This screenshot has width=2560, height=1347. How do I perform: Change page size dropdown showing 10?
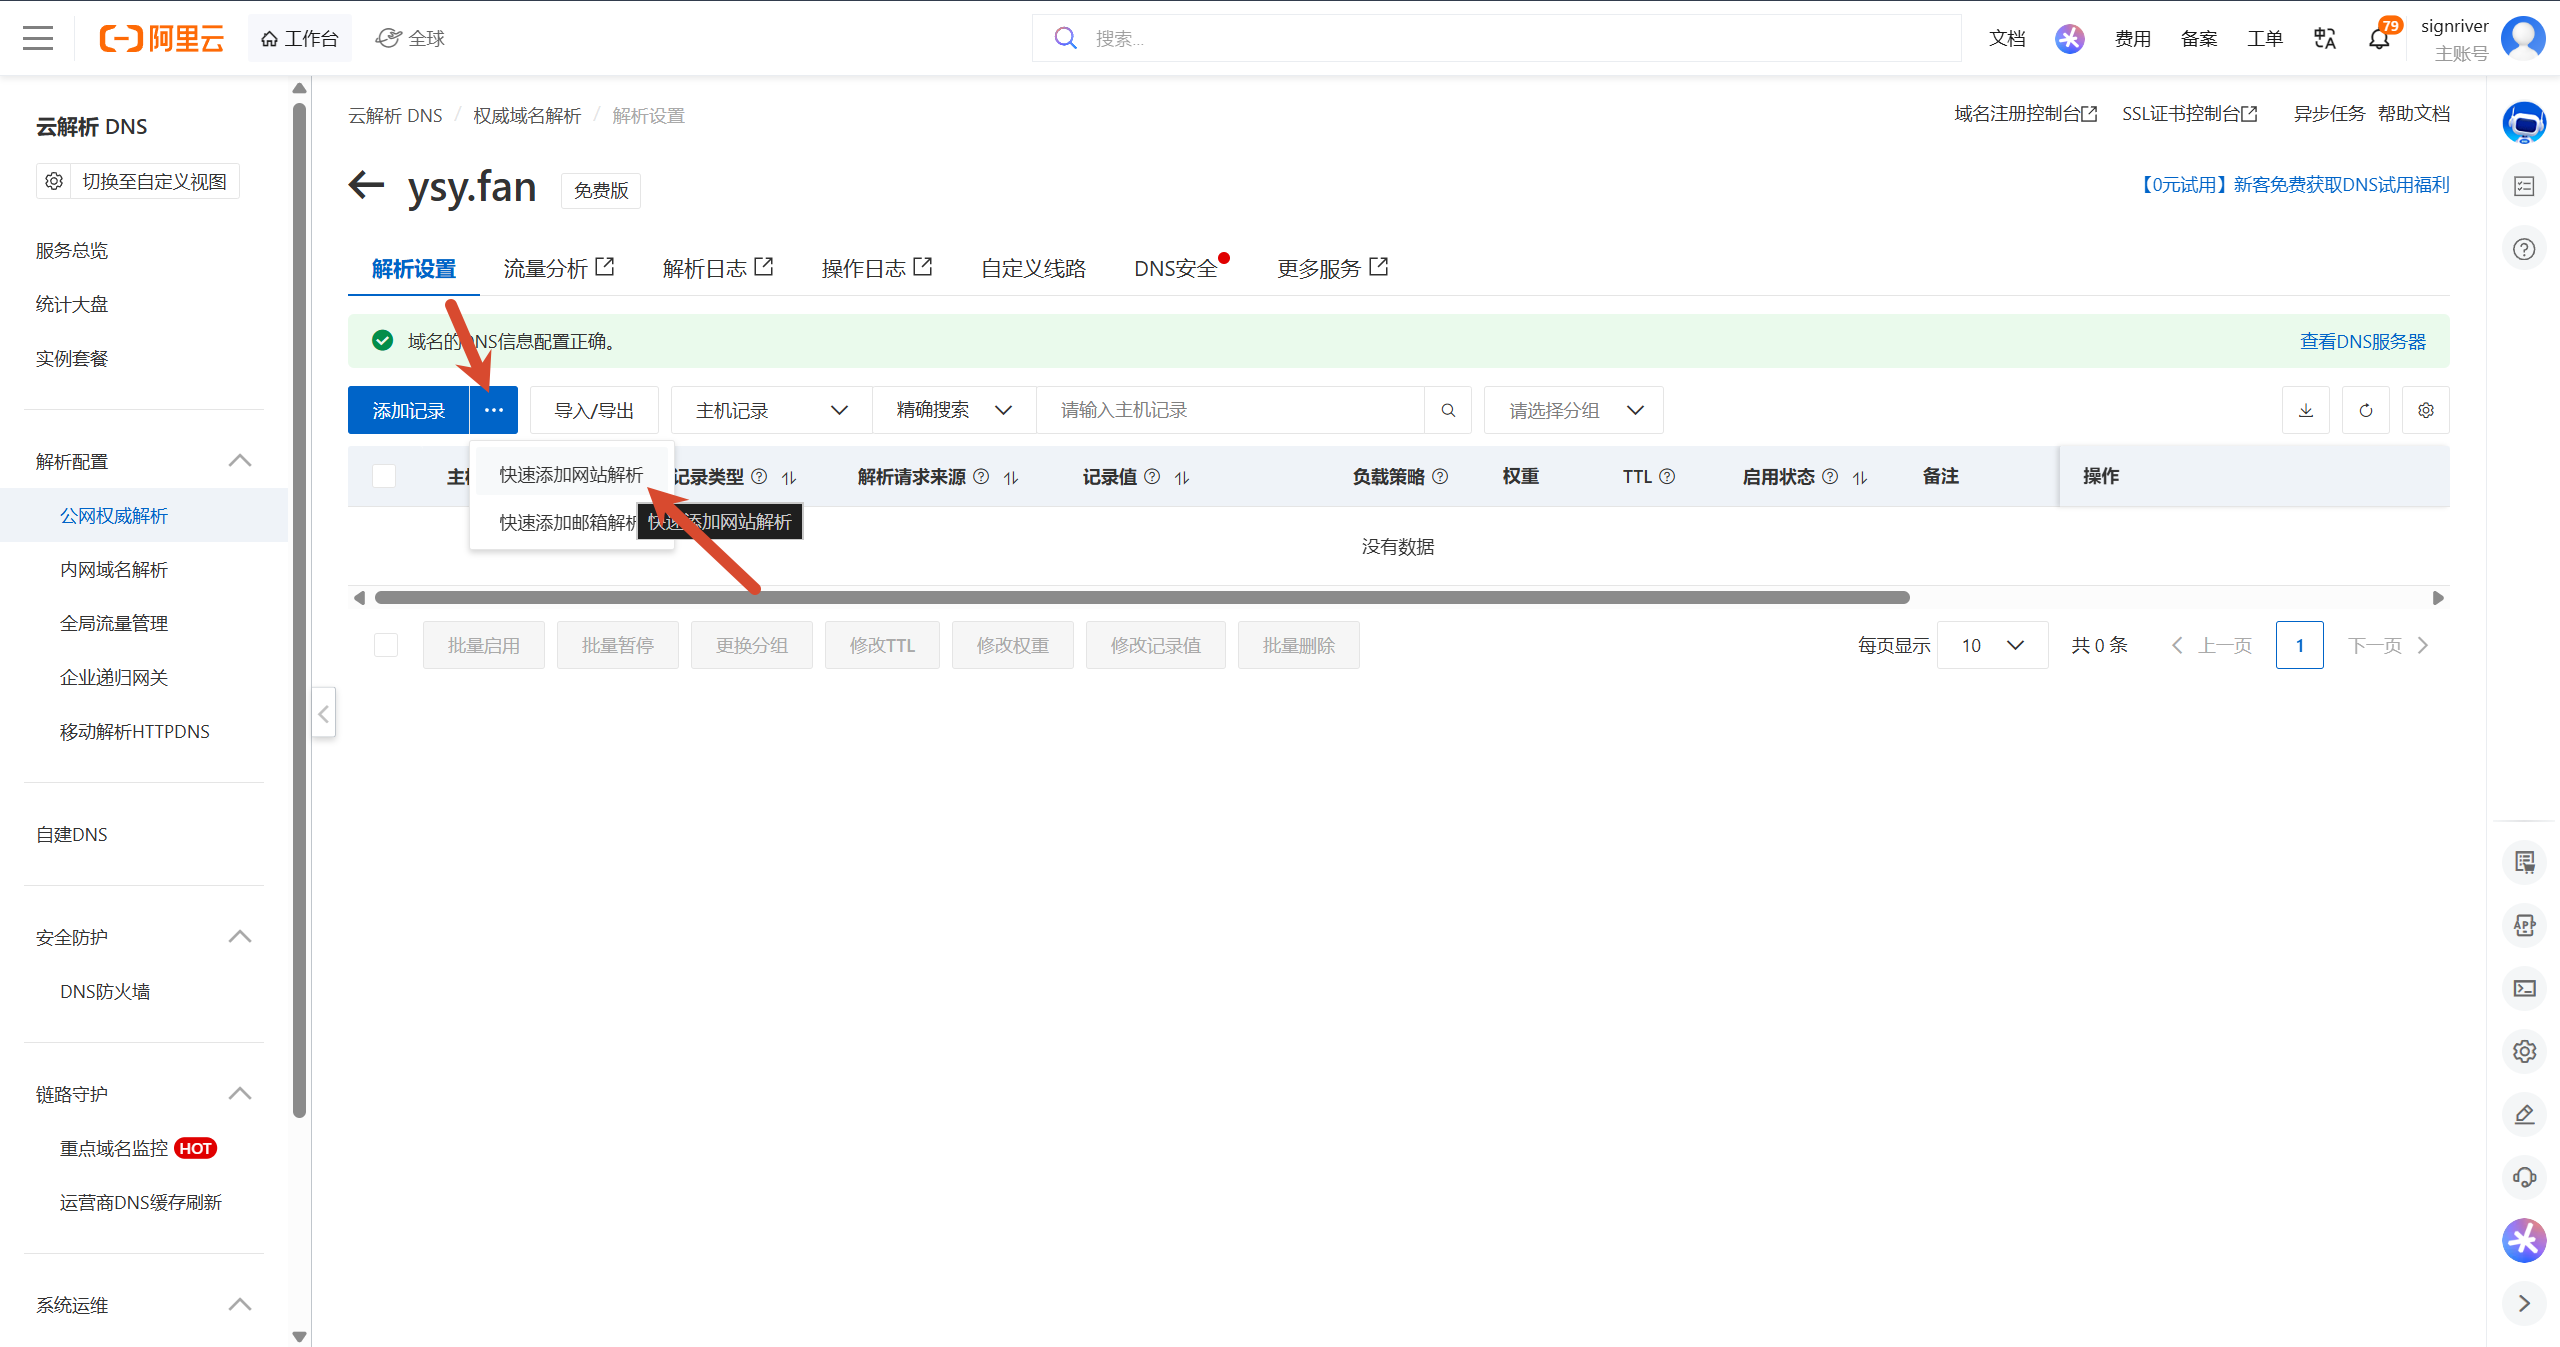coord(1992,645)
